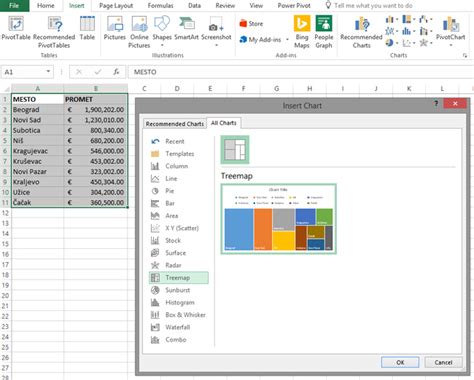Choose the Combo chart type

[179, 340]
